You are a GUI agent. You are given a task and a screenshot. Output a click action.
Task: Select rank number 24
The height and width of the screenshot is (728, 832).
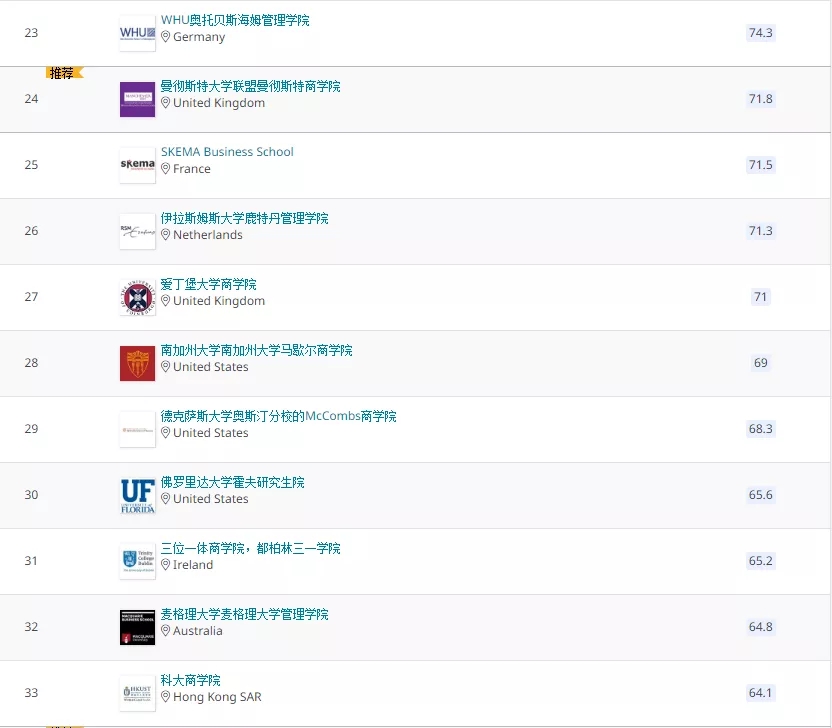coord(31,99)
